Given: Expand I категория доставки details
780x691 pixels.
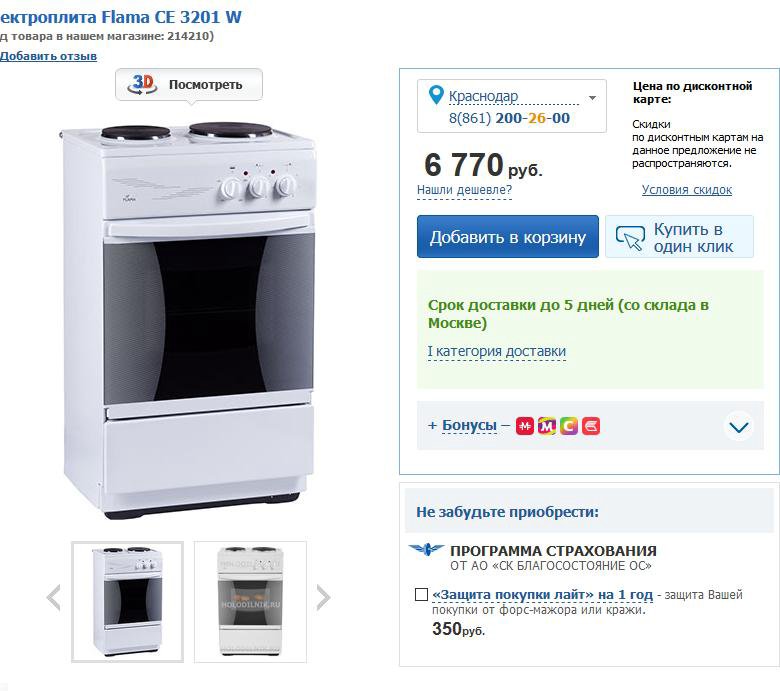Looking at the screenshot, I should (496, 351).
